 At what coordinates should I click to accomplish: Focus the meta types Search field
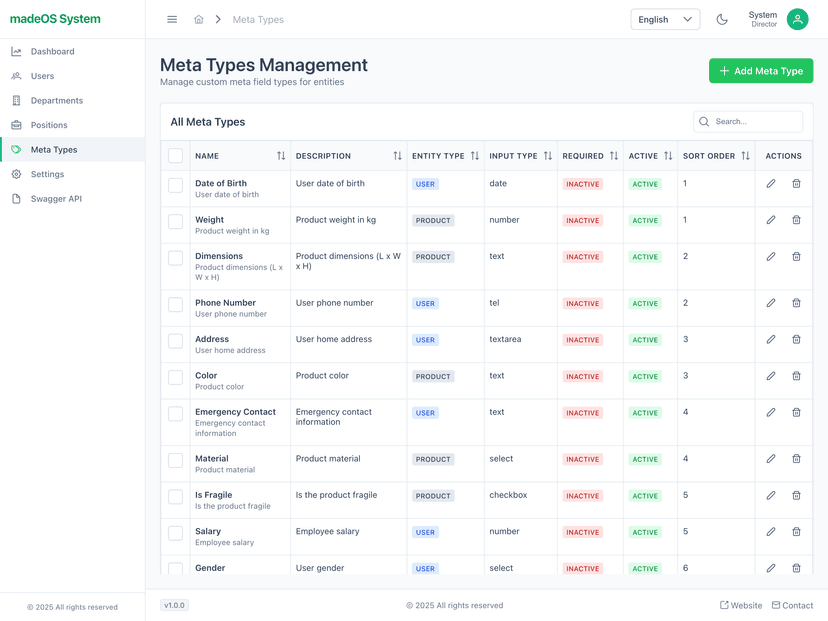[748, 121]
